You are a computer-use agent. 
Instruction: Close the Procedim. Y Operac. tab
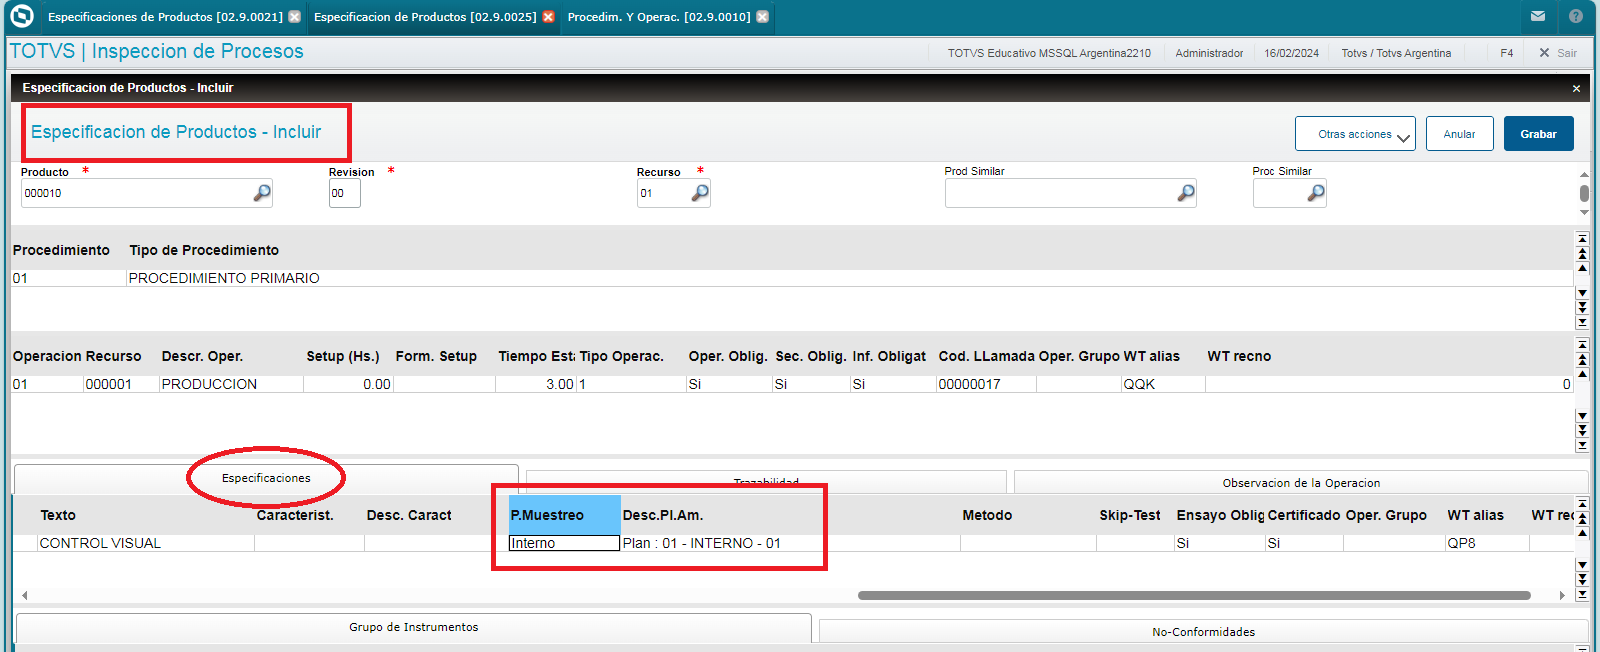click(x=762, y=17)
